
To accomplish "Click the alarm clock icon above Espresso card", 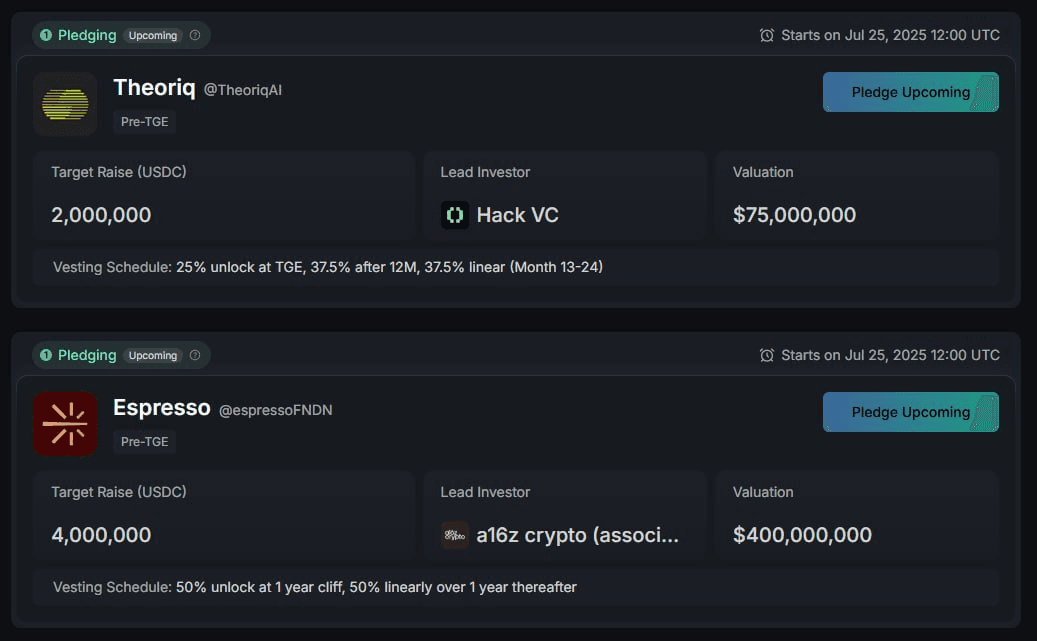I will (767, 355).
